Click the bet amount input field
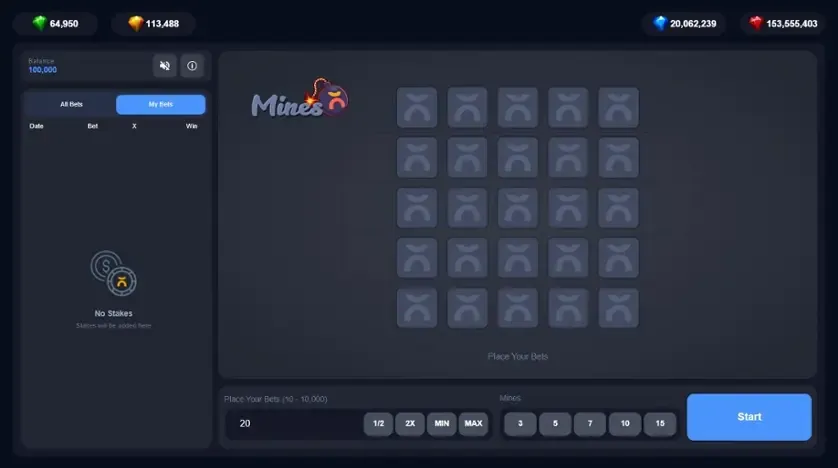The image size is (838, 468). pyautogui.click(x=294, y=424)
